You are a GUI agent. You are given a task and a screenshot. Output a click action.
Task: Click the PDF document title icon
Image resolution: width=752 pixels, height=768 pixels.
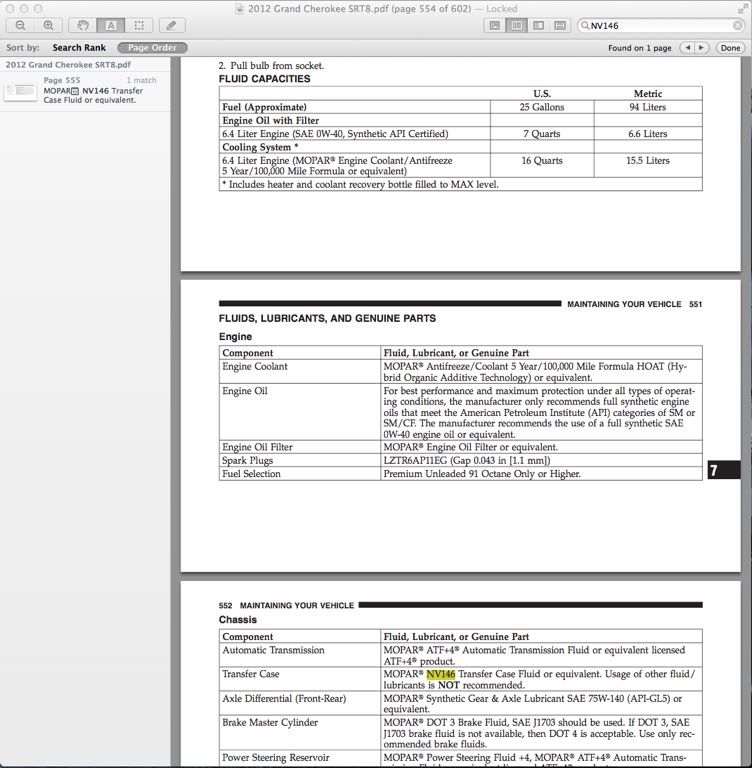pos(239,9)
